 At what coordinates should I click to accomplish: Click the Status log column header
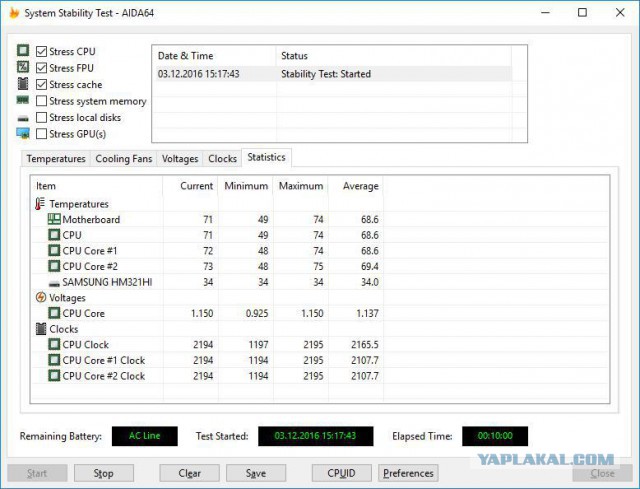pos(393,56)
